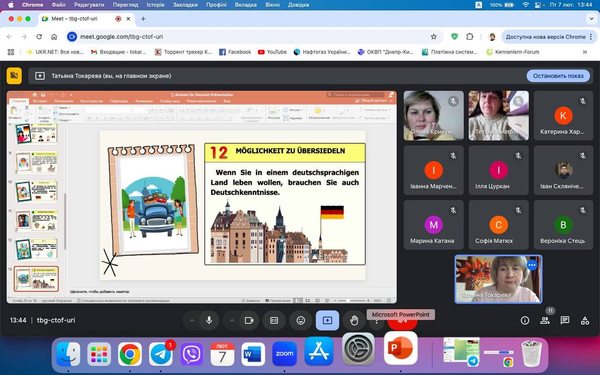The width and height of the screenshot is (600, 375).
Task: Go to Chrome home page icon
Action: [54, 37]
